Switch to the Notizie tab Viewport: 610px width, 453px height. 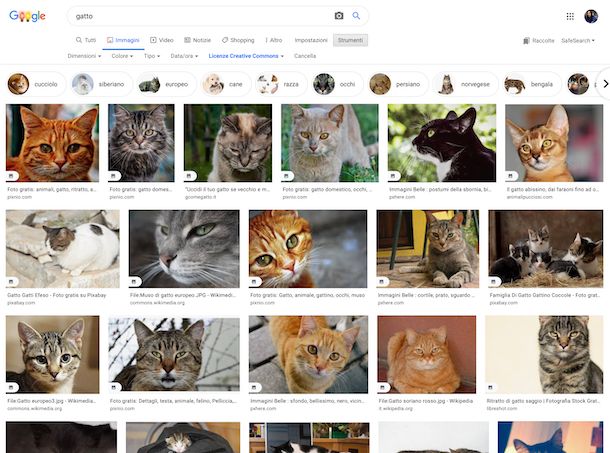[x=197, y=40]
